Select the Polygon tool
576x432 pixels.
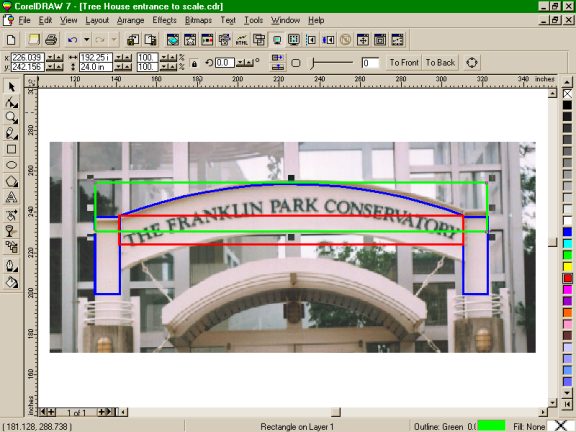tap(11, 181)
